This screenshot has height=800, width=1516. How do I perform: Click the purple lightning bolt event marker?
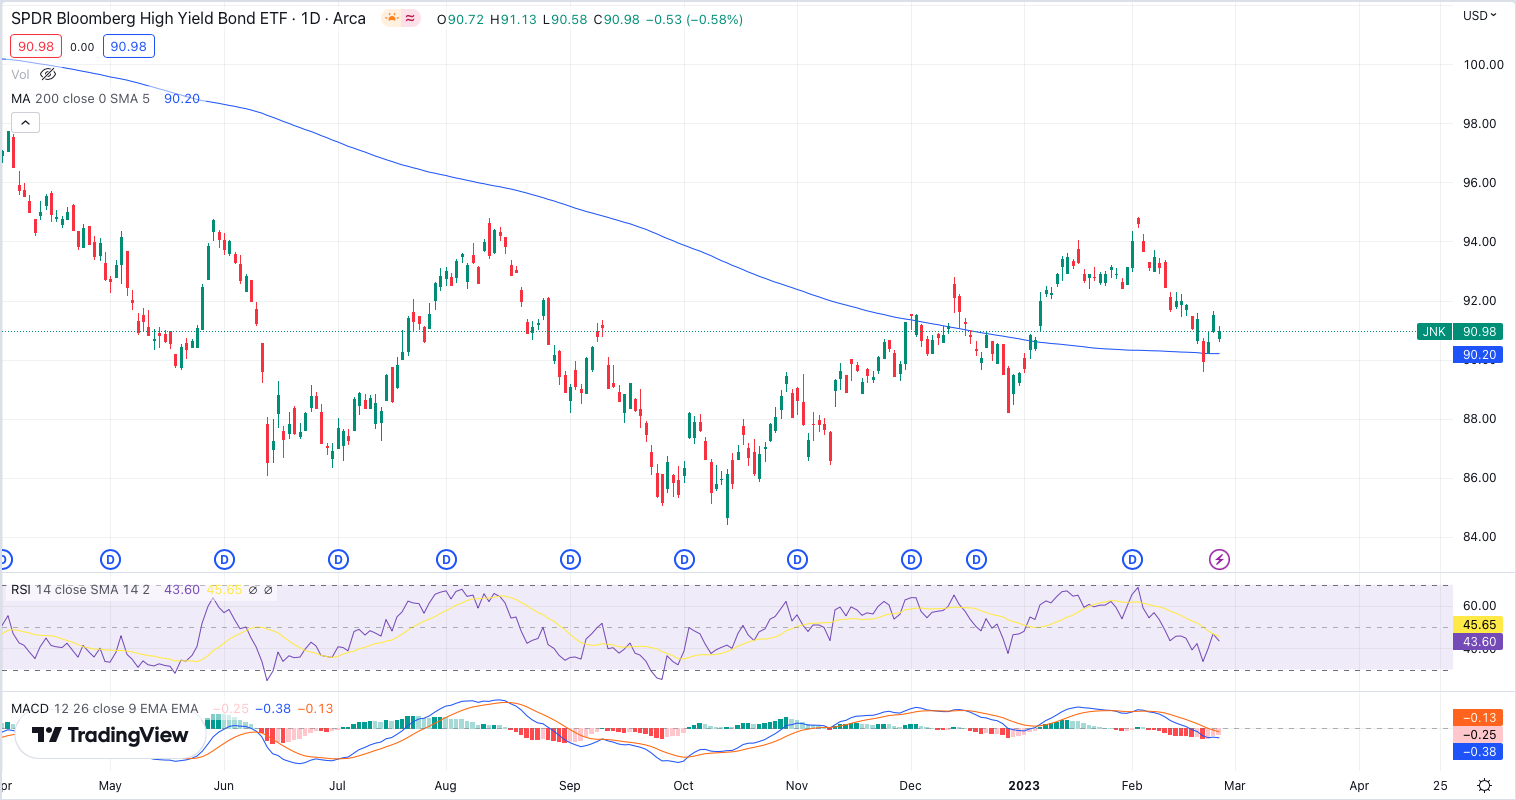click(x=1219, y=559)
